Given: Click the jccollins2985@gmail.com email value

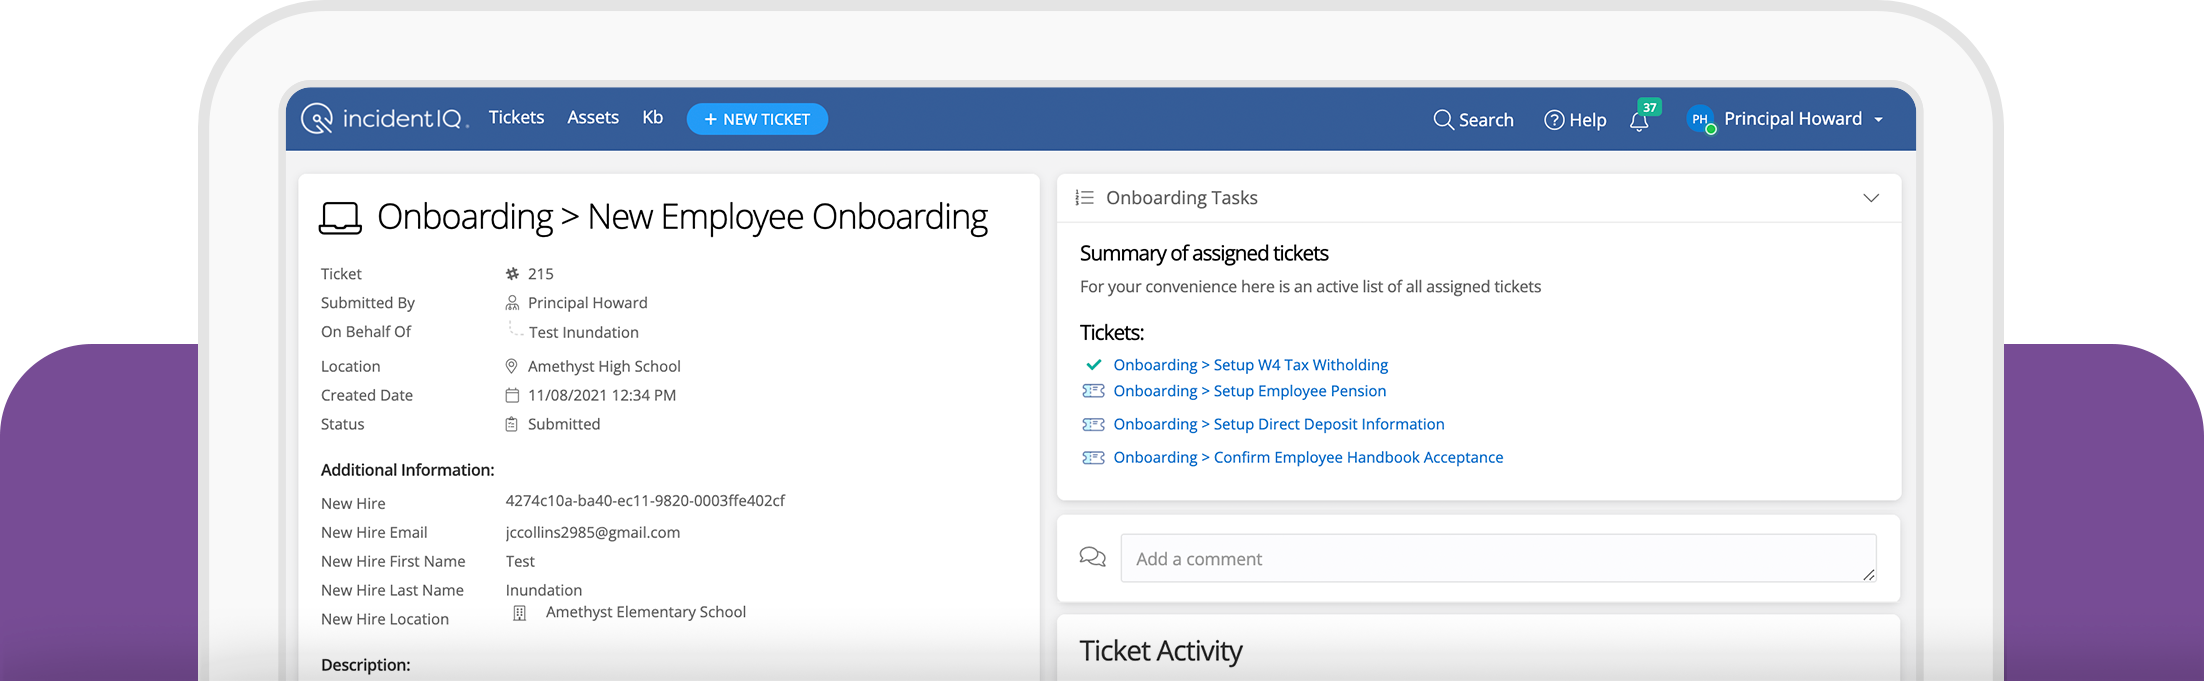Looking at the screenshot, I should [x=592, y=532].
